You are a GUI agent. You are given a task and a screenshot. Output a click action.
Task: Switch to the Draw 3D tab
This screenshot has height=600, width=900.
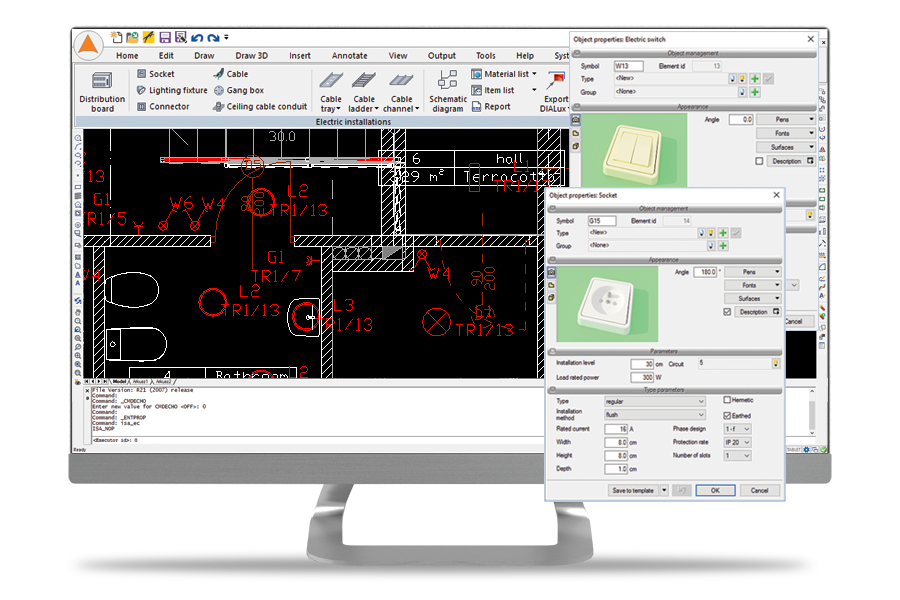(251, 56)
